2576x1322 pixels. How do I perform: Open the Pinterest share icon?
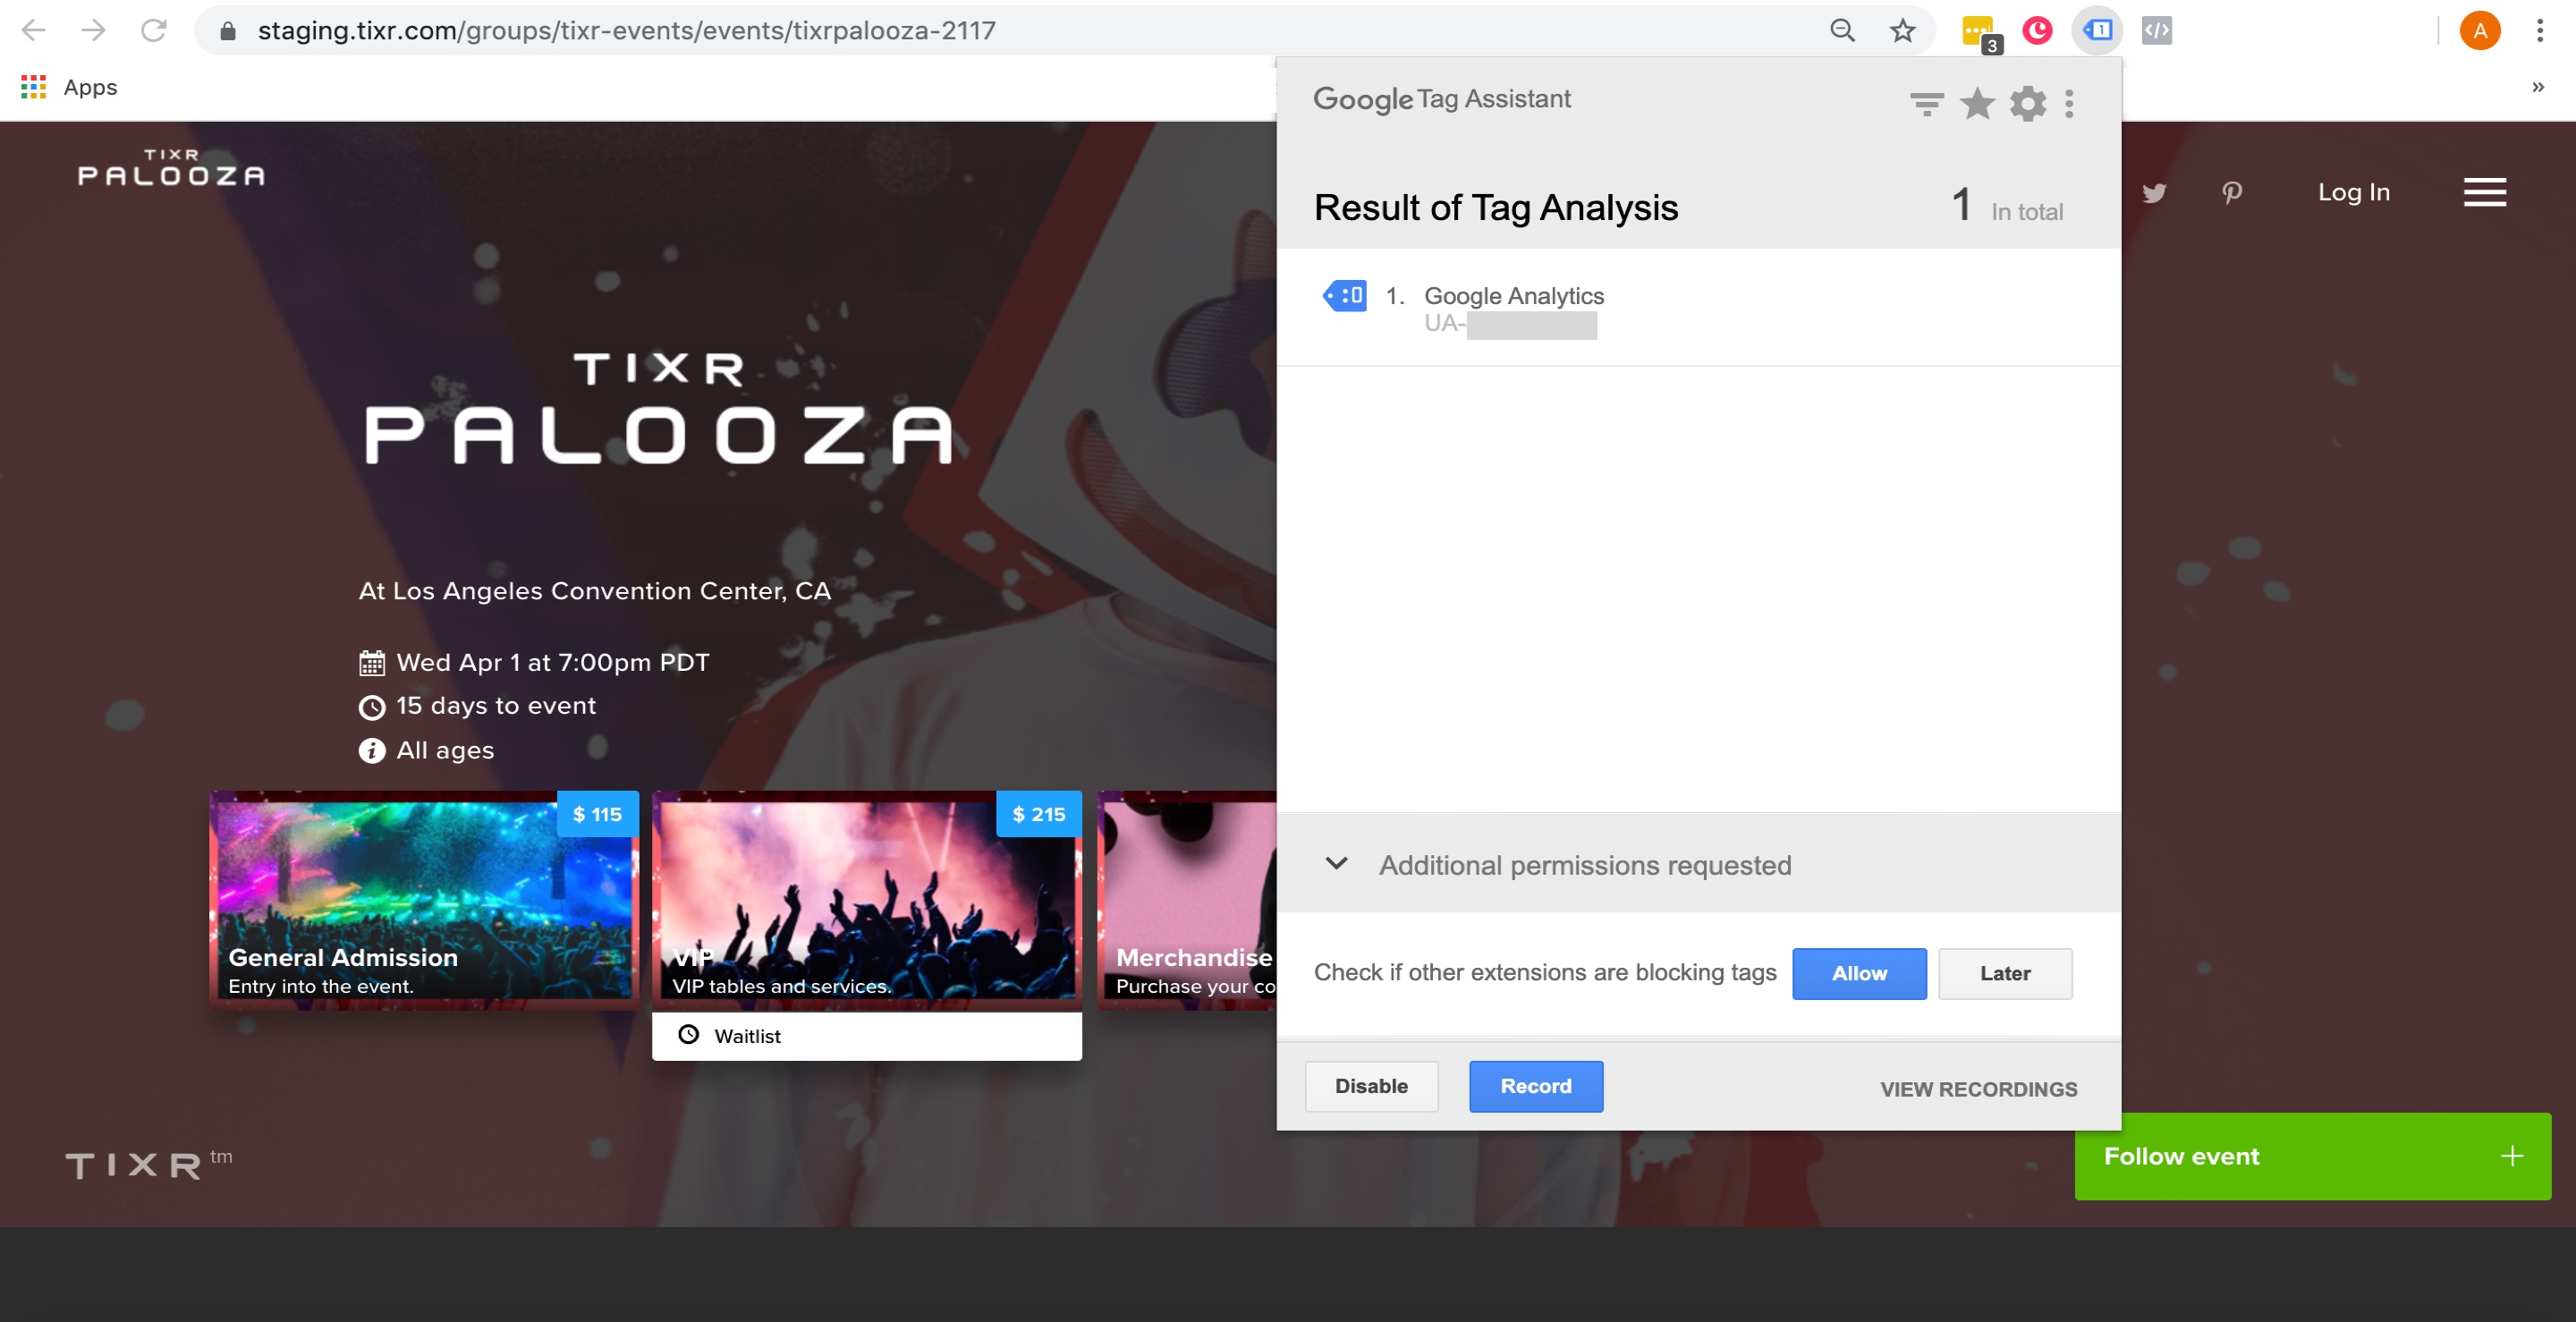coord(2232,192)
